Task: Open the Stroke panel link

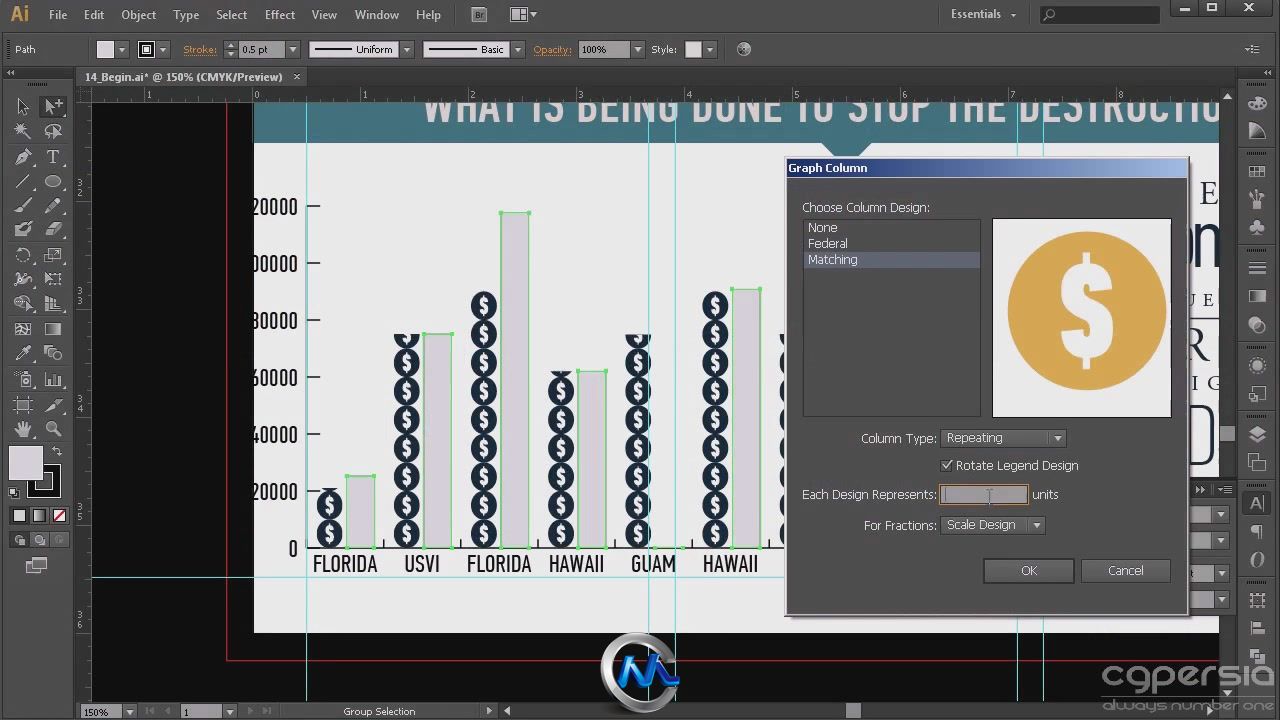Action: (200, 49)
